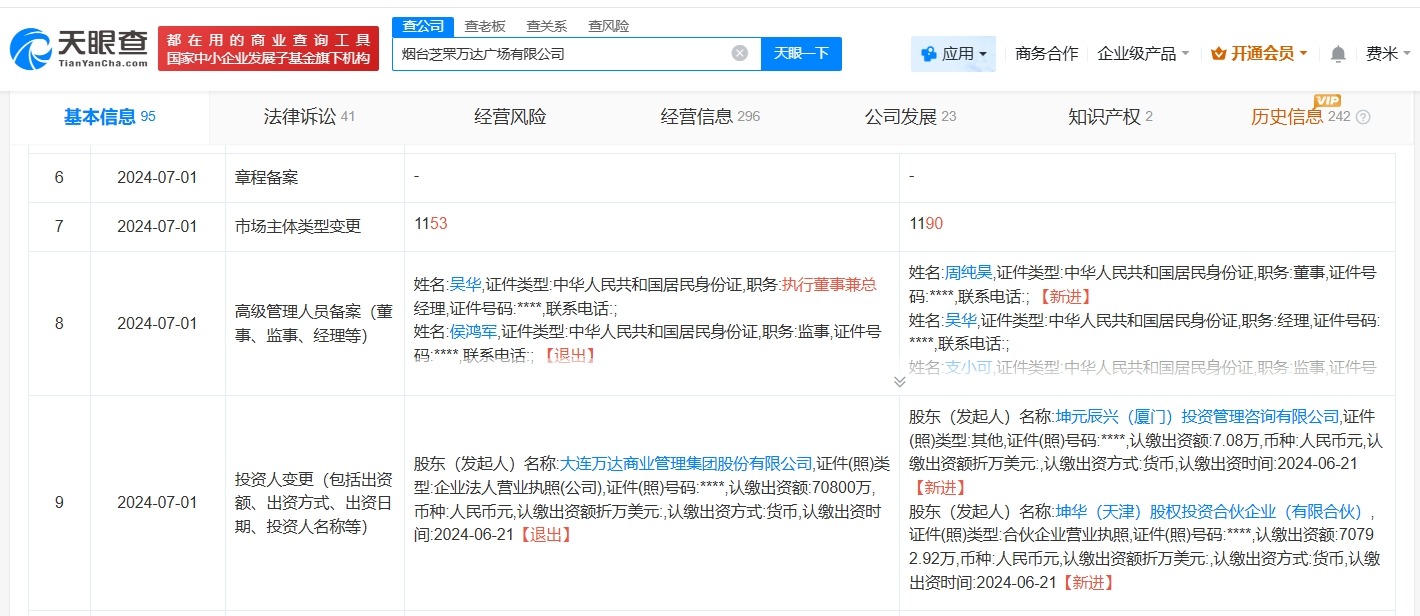
Task: Open the notification bell icon
Action: 1337,53
